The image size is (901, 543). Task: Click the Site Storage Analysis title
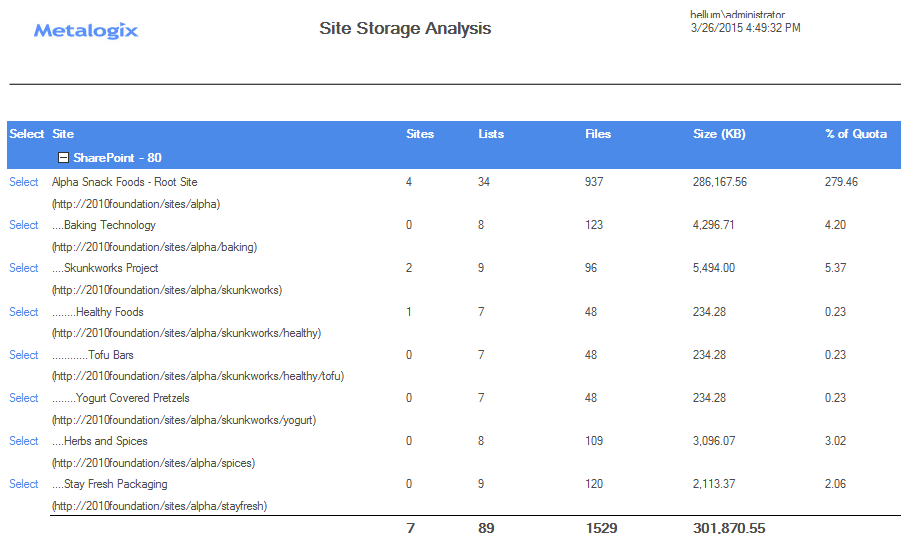[x=405, y=29]
